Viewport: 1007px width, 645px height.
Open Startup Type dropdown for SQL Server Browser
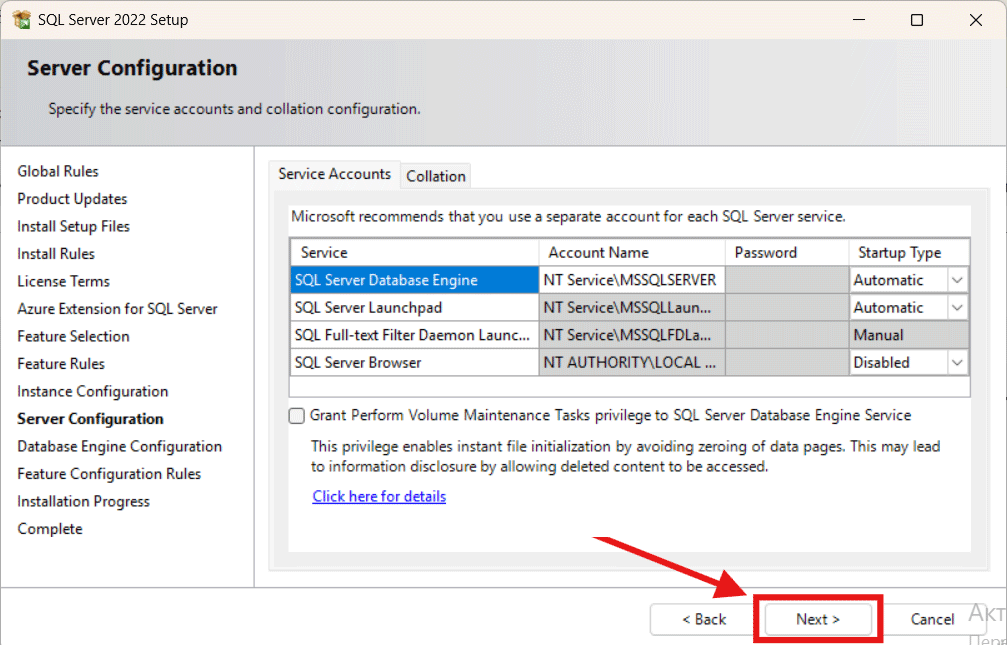tap(958, 363)
